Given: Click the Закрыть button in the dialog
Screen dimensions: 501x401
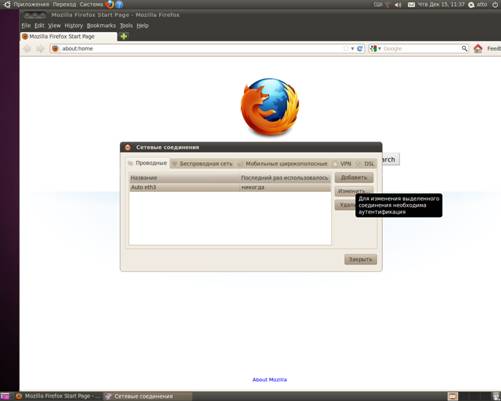Looking at the screenshot, I should (360, 259).
